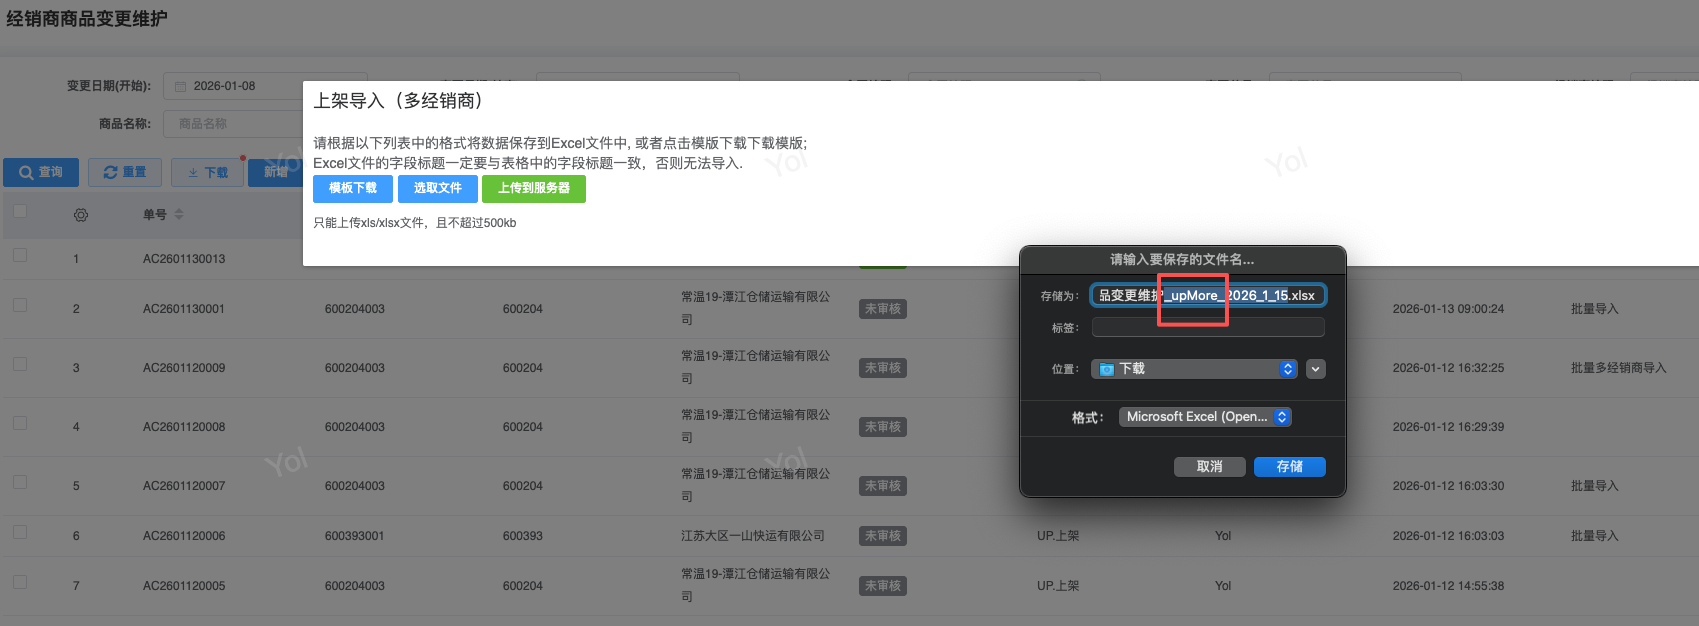
Task: Click order number AC2601130001
Action: [x=184, y=309]
